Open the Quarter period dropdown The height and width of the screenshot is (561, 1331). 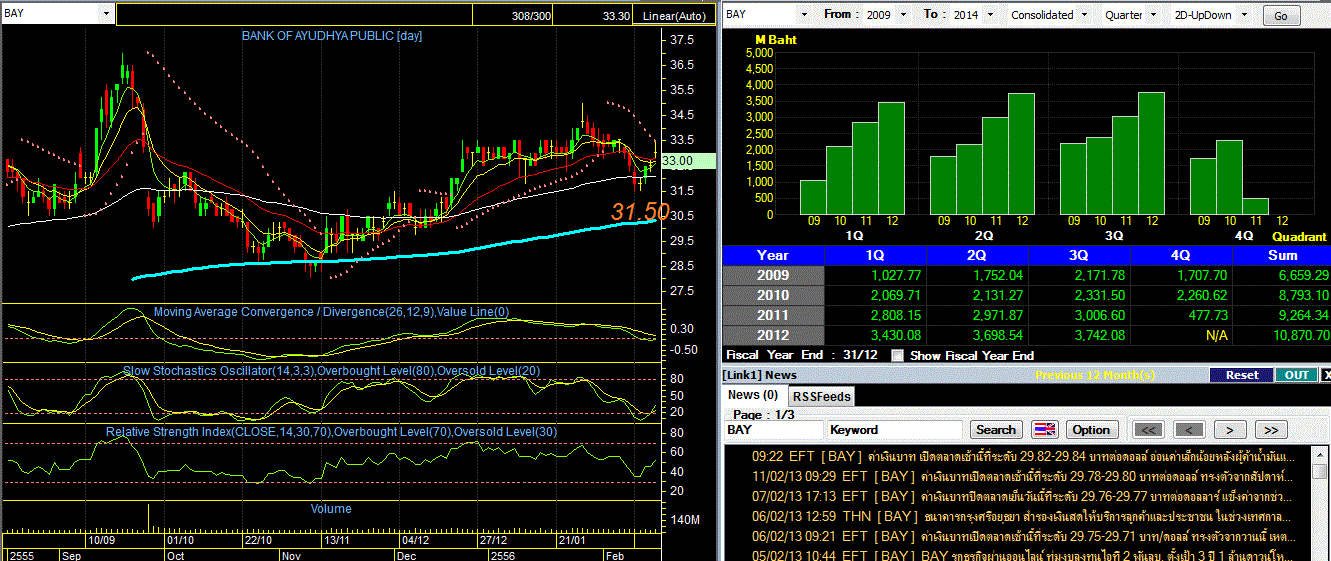[x=1153, y=15]
